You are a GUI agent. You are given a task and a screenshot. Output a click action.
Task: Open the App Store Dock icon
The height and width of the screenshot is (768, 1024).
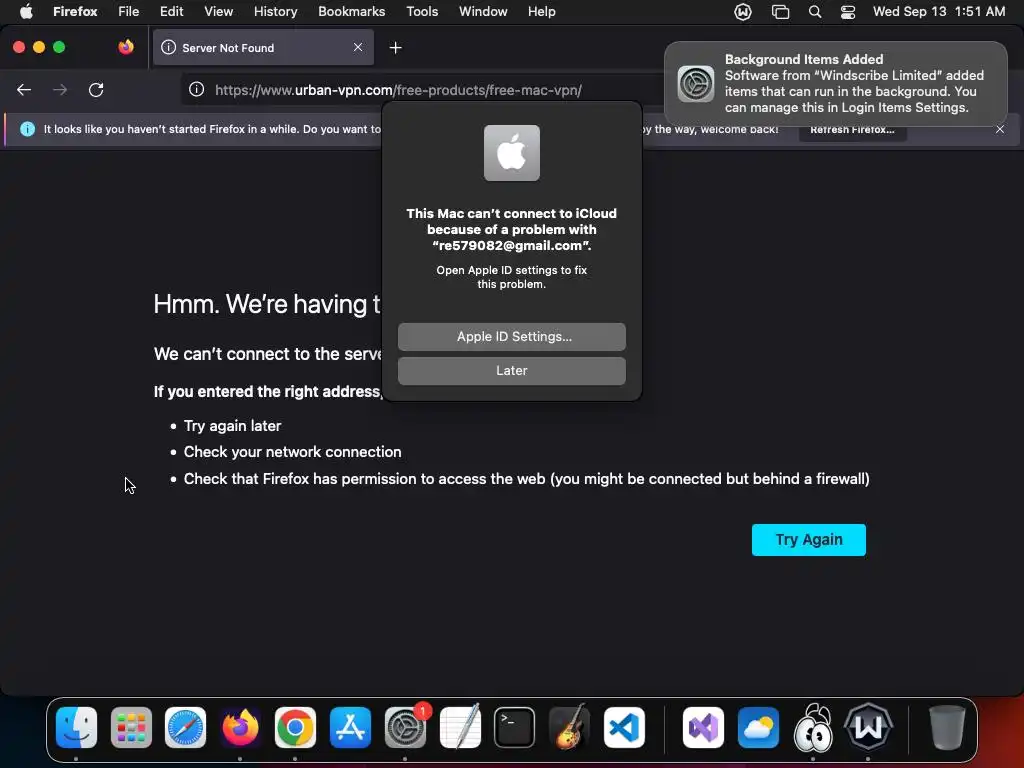point(350,727)
